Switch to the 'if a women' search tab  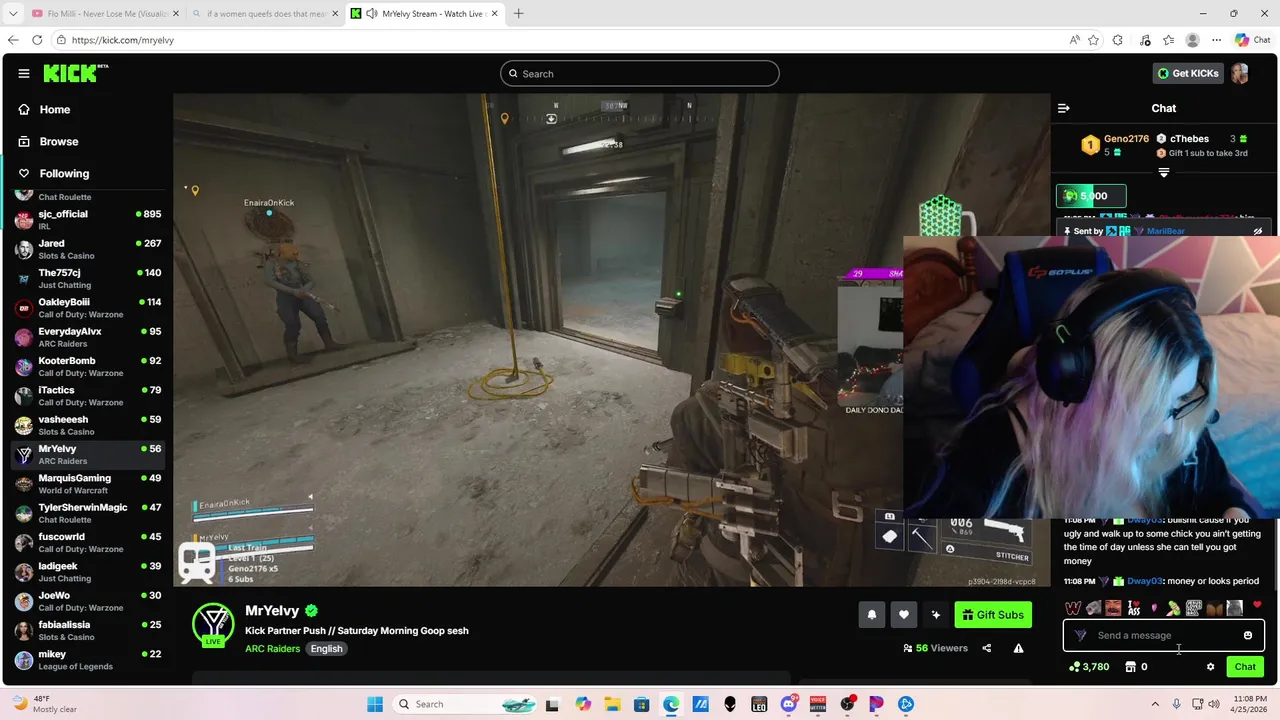click(263, 14)
